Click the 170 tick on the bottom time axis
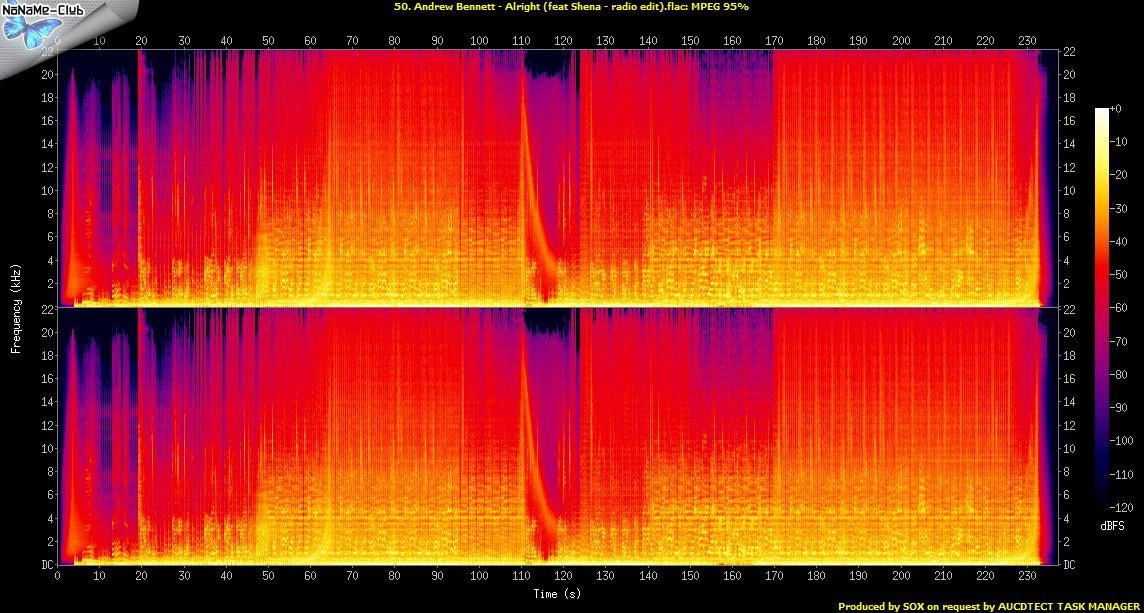This screenshot has height=613, width=1144. point(774,577)
